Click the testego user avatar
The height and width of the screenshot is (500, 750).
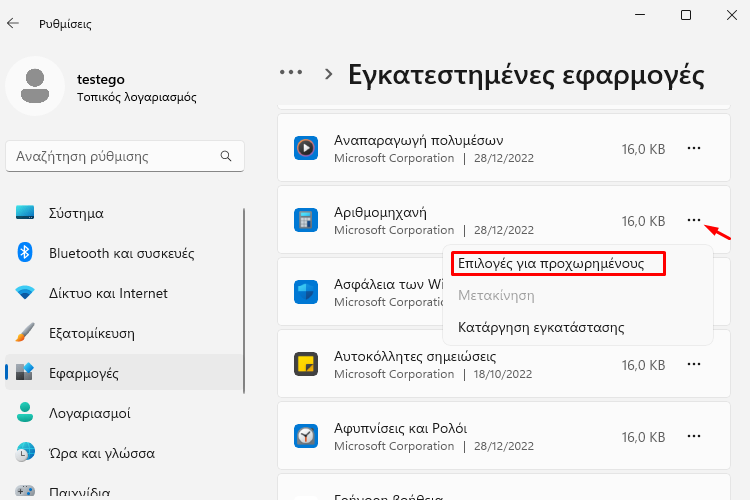35,86
